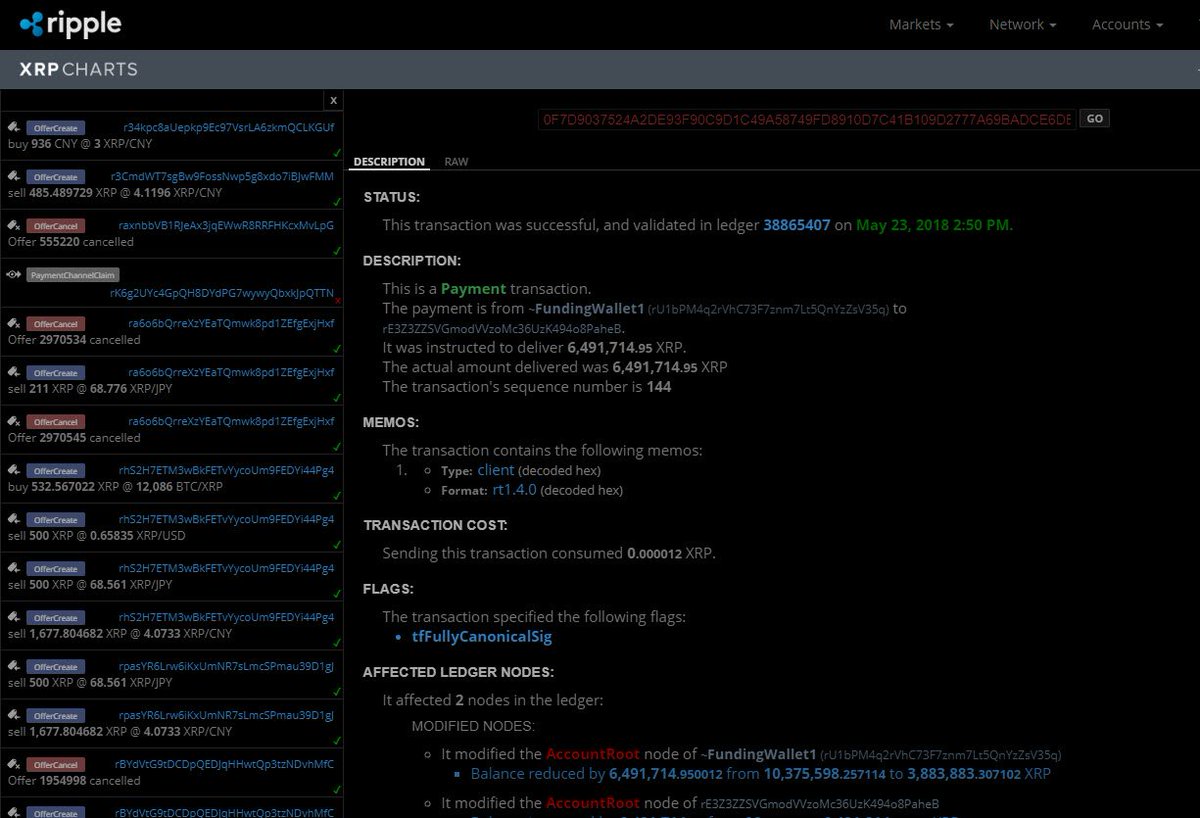Close the transaction feed panel with the x button
The width and height of the screenshot is (1200, 818).
coord(334,100)
